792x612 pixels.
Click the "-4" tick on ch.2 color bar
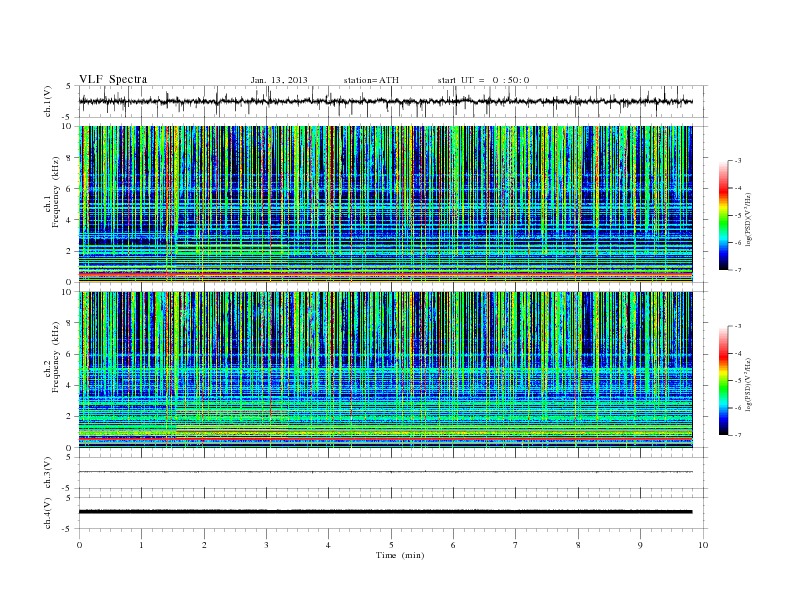[737, 353]
